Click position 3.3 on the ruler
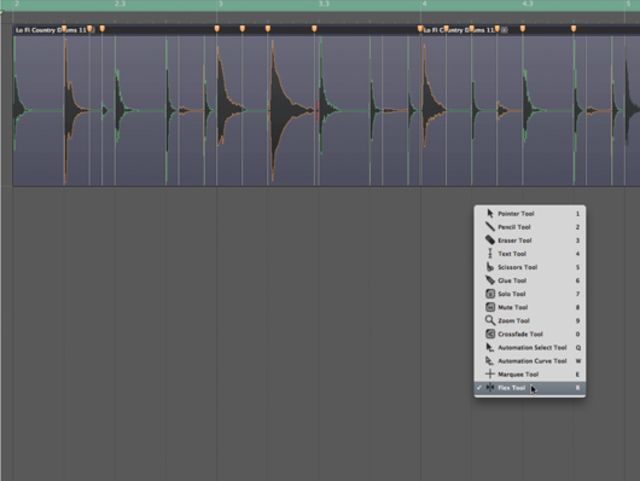 pos(324,4)
